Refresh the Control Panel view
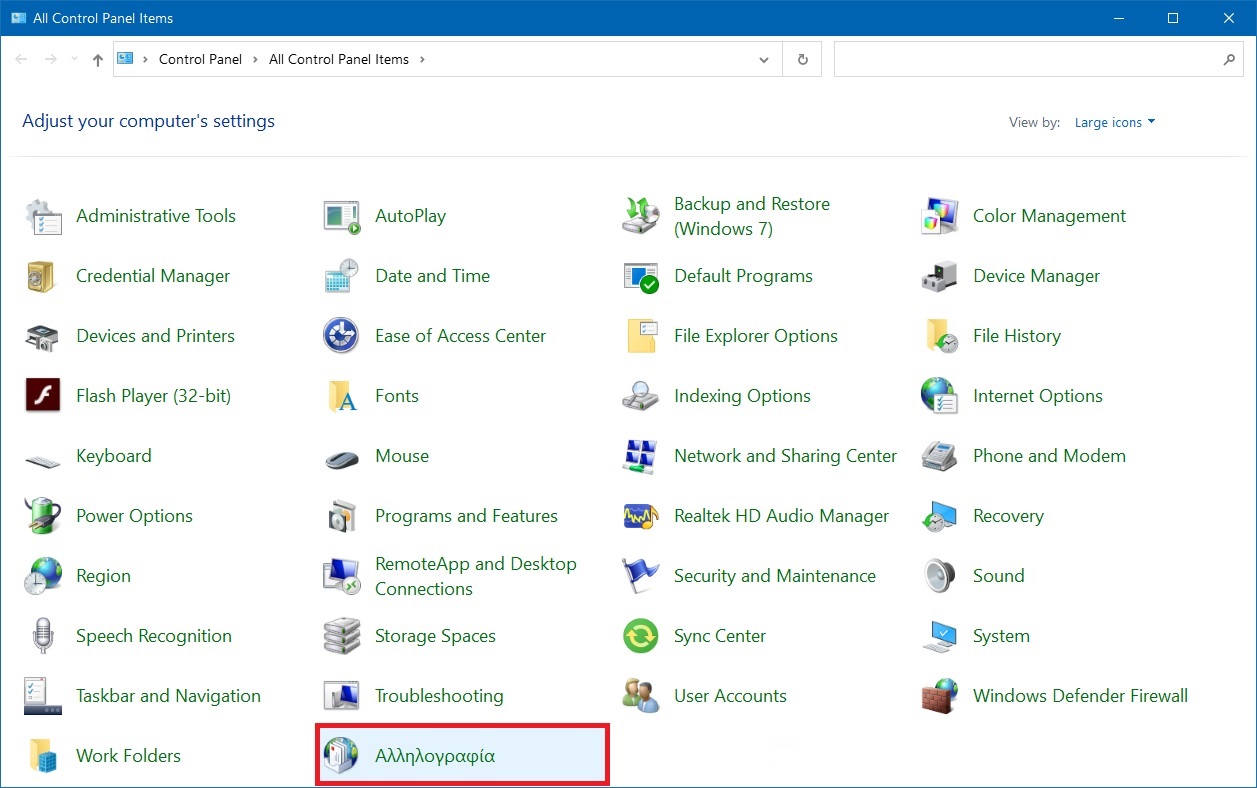1257x788 pixels. pyautogui.click(x=802, y=60)
